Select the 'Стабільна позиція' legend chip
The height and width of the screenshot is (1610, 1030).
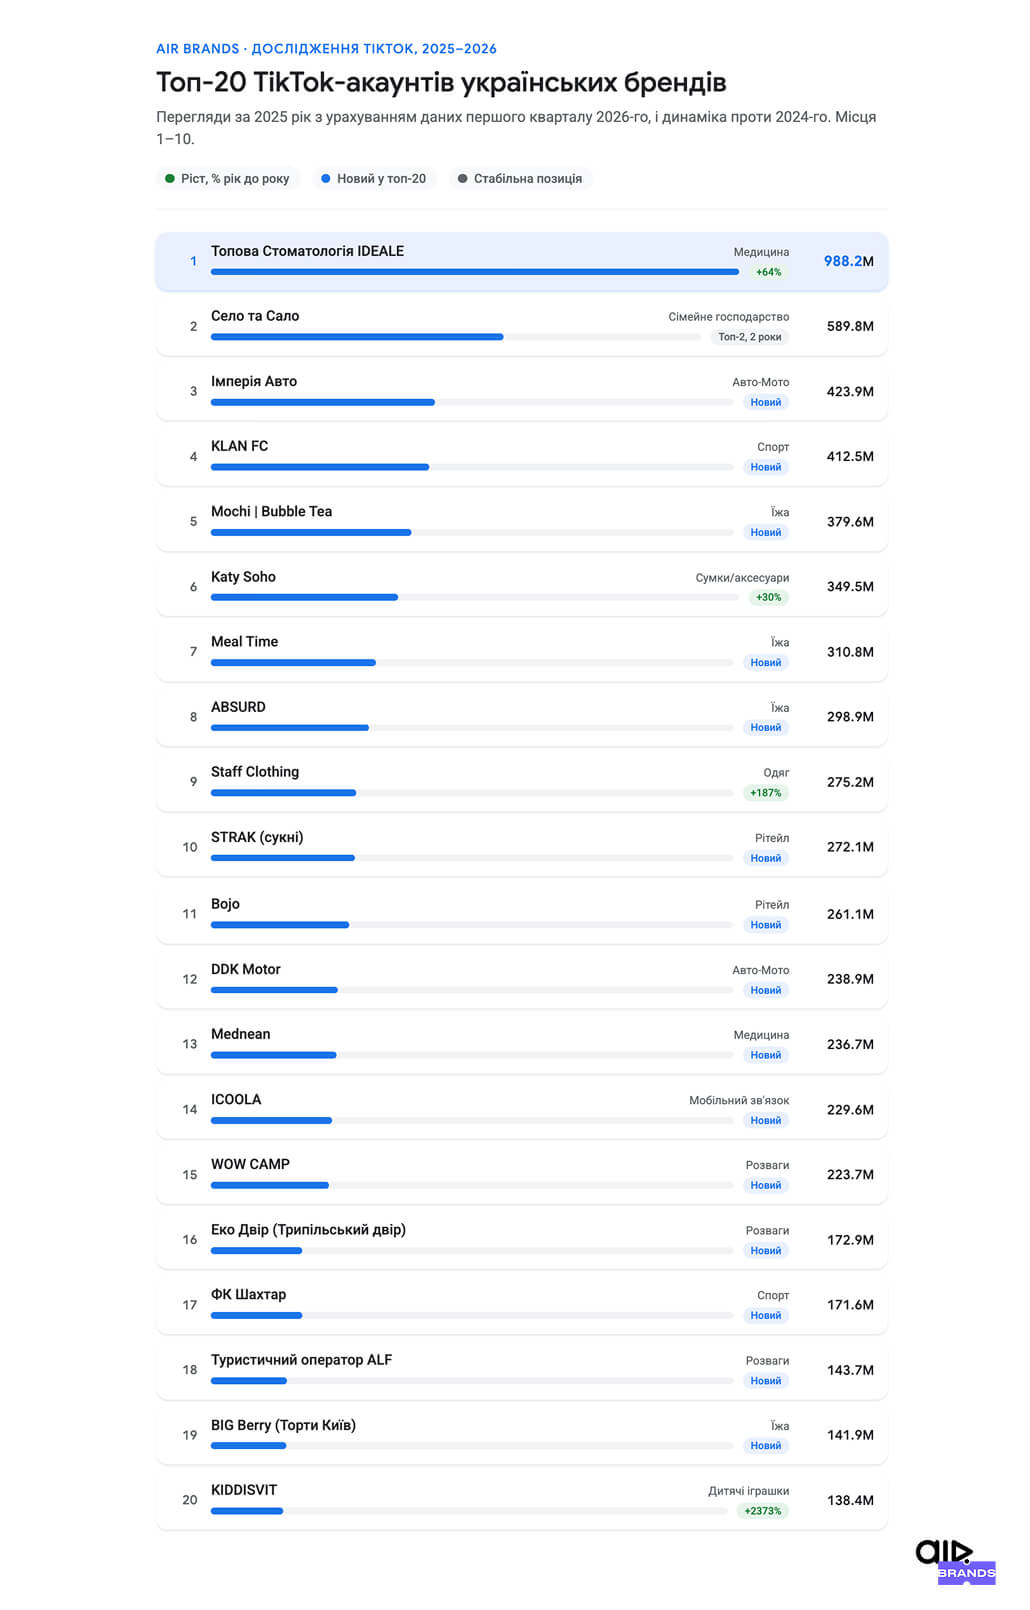point(520,179)
